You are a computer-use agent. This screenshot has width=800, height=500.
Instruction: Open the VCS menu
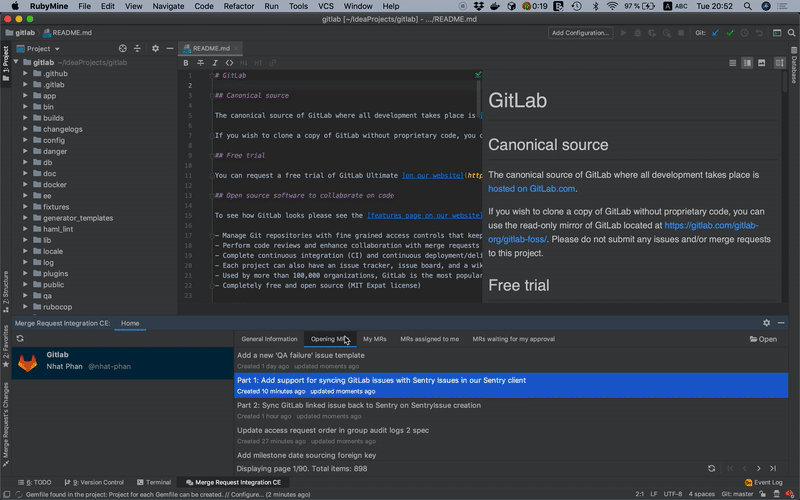(x=326, y=6)
